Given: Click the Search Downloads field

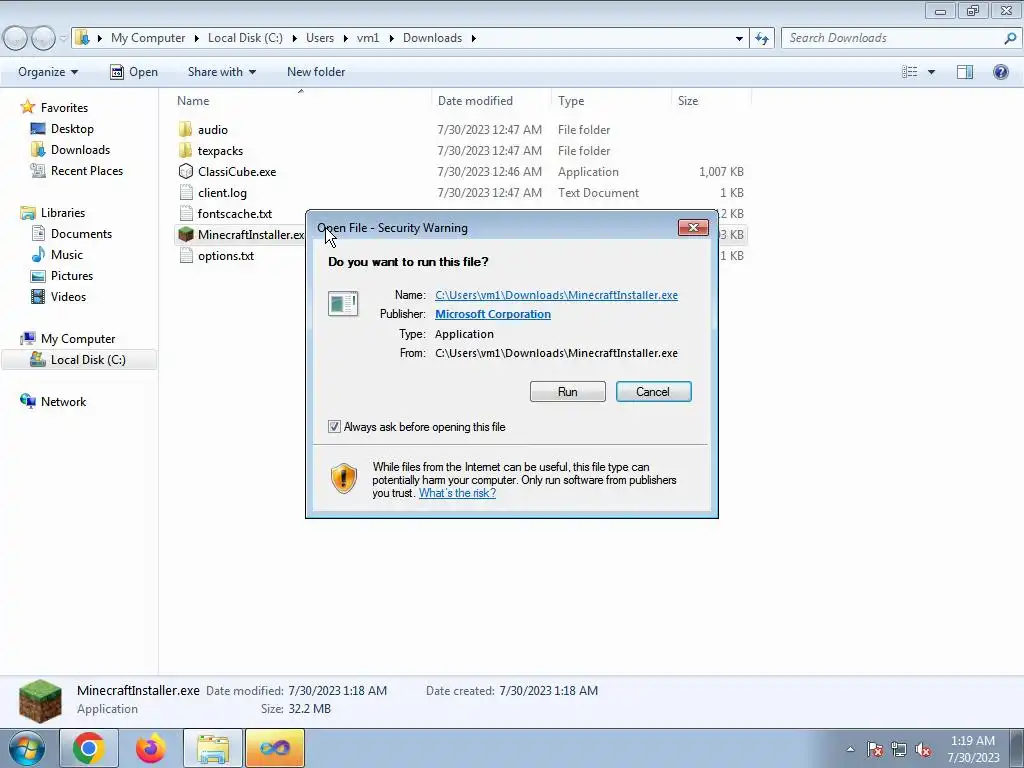Looking at the screenshot, I should (x=892, y=38).
